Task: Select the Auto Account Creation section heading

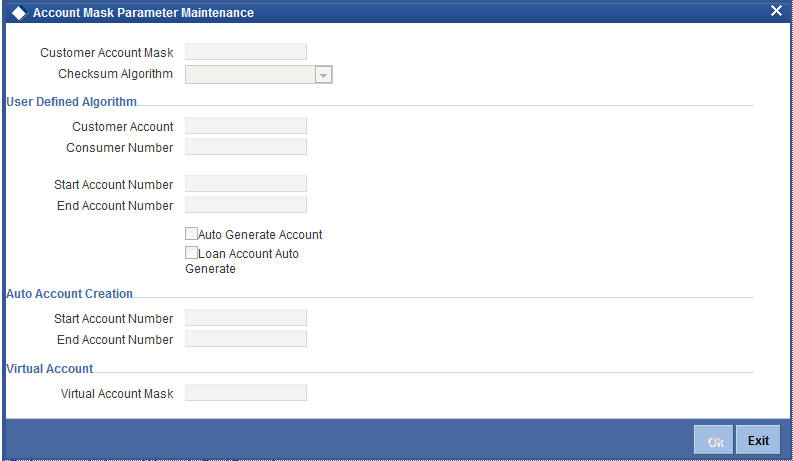Action: [69, 294]
